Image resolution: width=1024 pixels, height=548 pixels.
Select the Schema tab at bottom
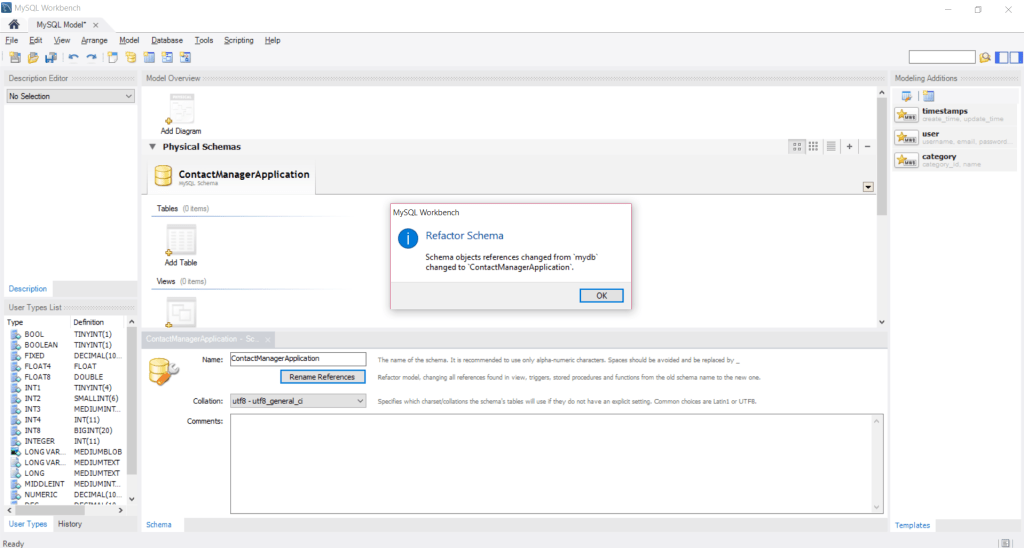tap(159, 524)
